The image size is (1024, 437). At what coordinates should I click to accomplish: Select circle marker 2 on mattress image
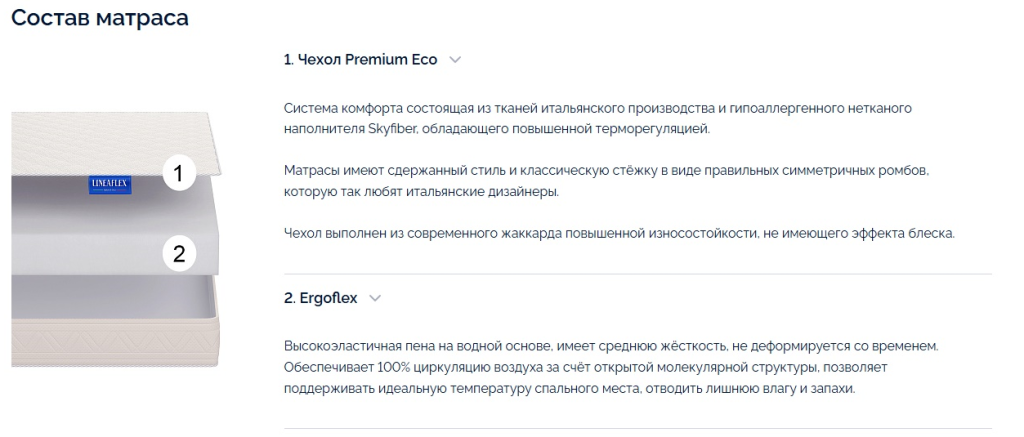(x=178, y=253)
